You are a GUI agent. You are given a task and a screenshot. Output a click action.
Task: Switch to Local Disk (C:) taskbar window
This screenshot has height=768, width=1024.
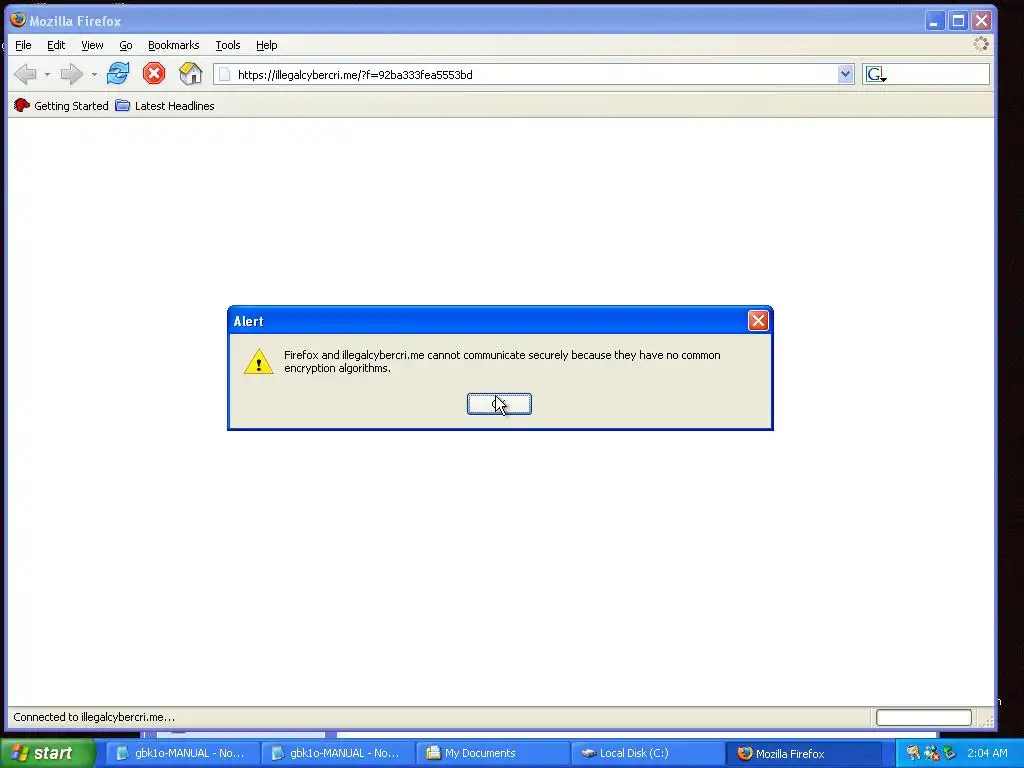click(647, 754)
